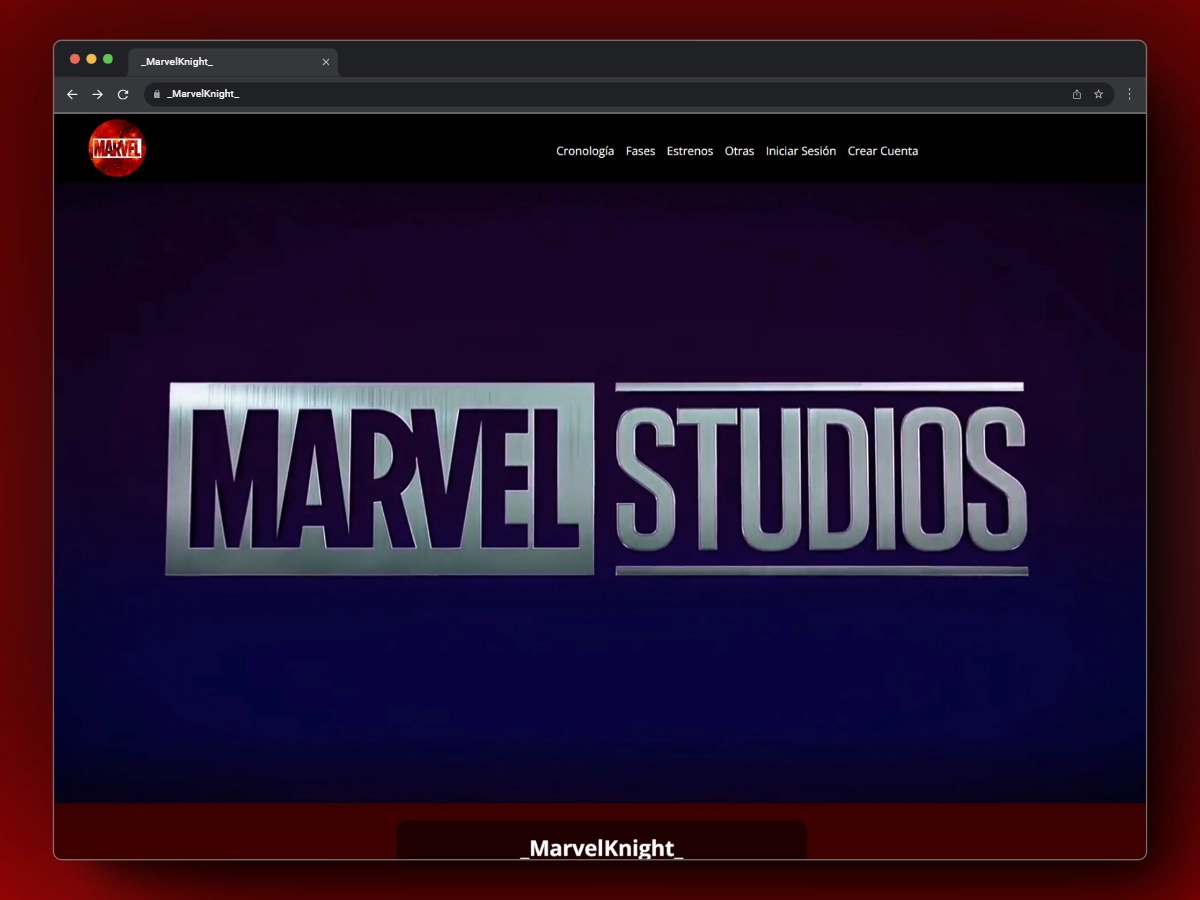Select the _MarvelKnight_ browser tab
Viewport: 1200px width, 900px height.
coord(233,62)
